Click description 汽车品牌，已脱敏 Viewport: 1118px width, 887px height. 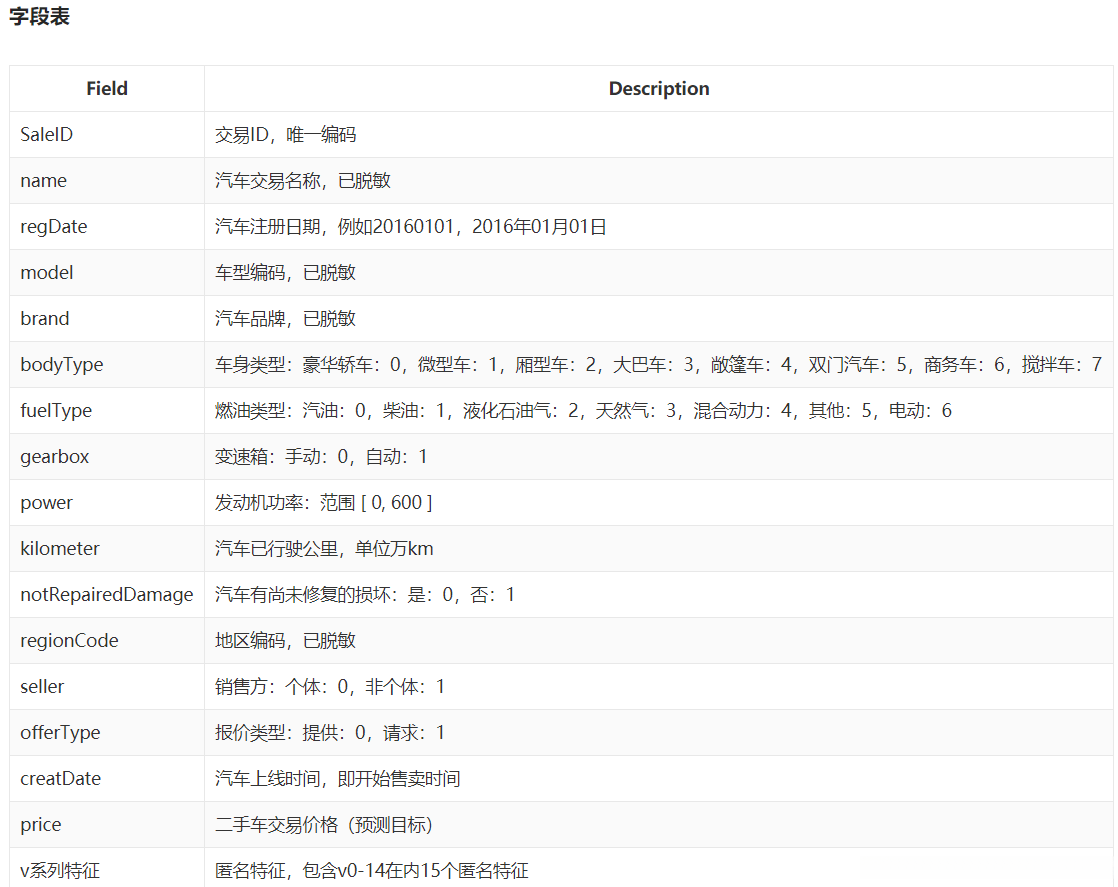pos(285,319)
